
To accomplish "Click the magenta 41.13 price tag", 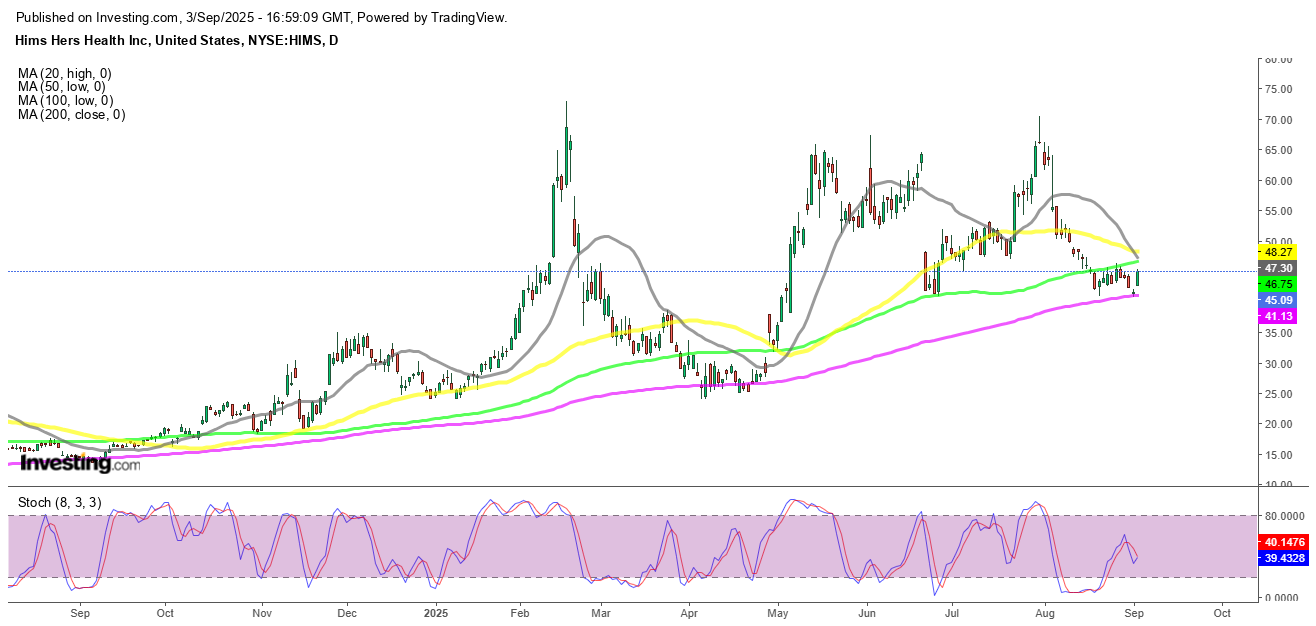I will pyautogui.click(x=1279, y=316).
